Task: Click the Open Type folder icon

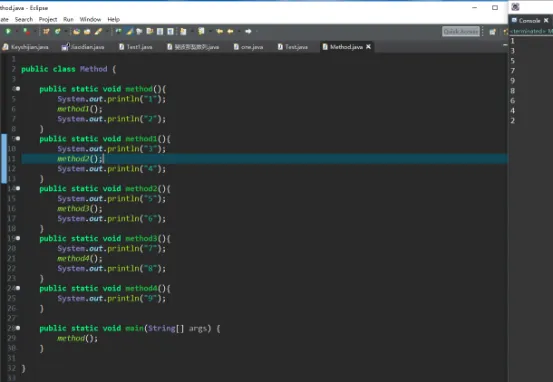Action: 76,31
